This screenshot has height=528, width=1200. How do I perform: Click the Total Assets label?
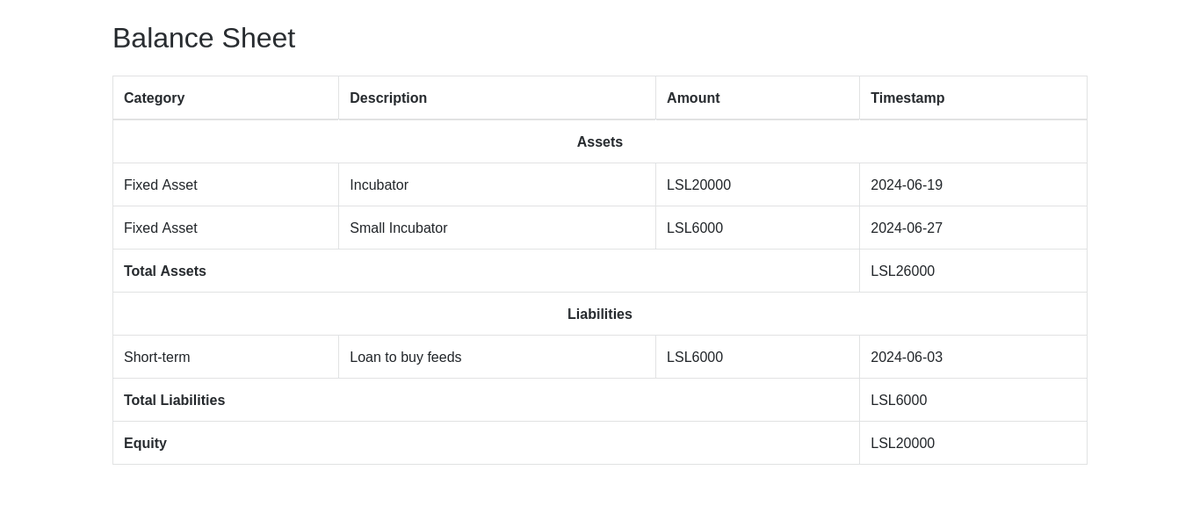tap(165, 271)
